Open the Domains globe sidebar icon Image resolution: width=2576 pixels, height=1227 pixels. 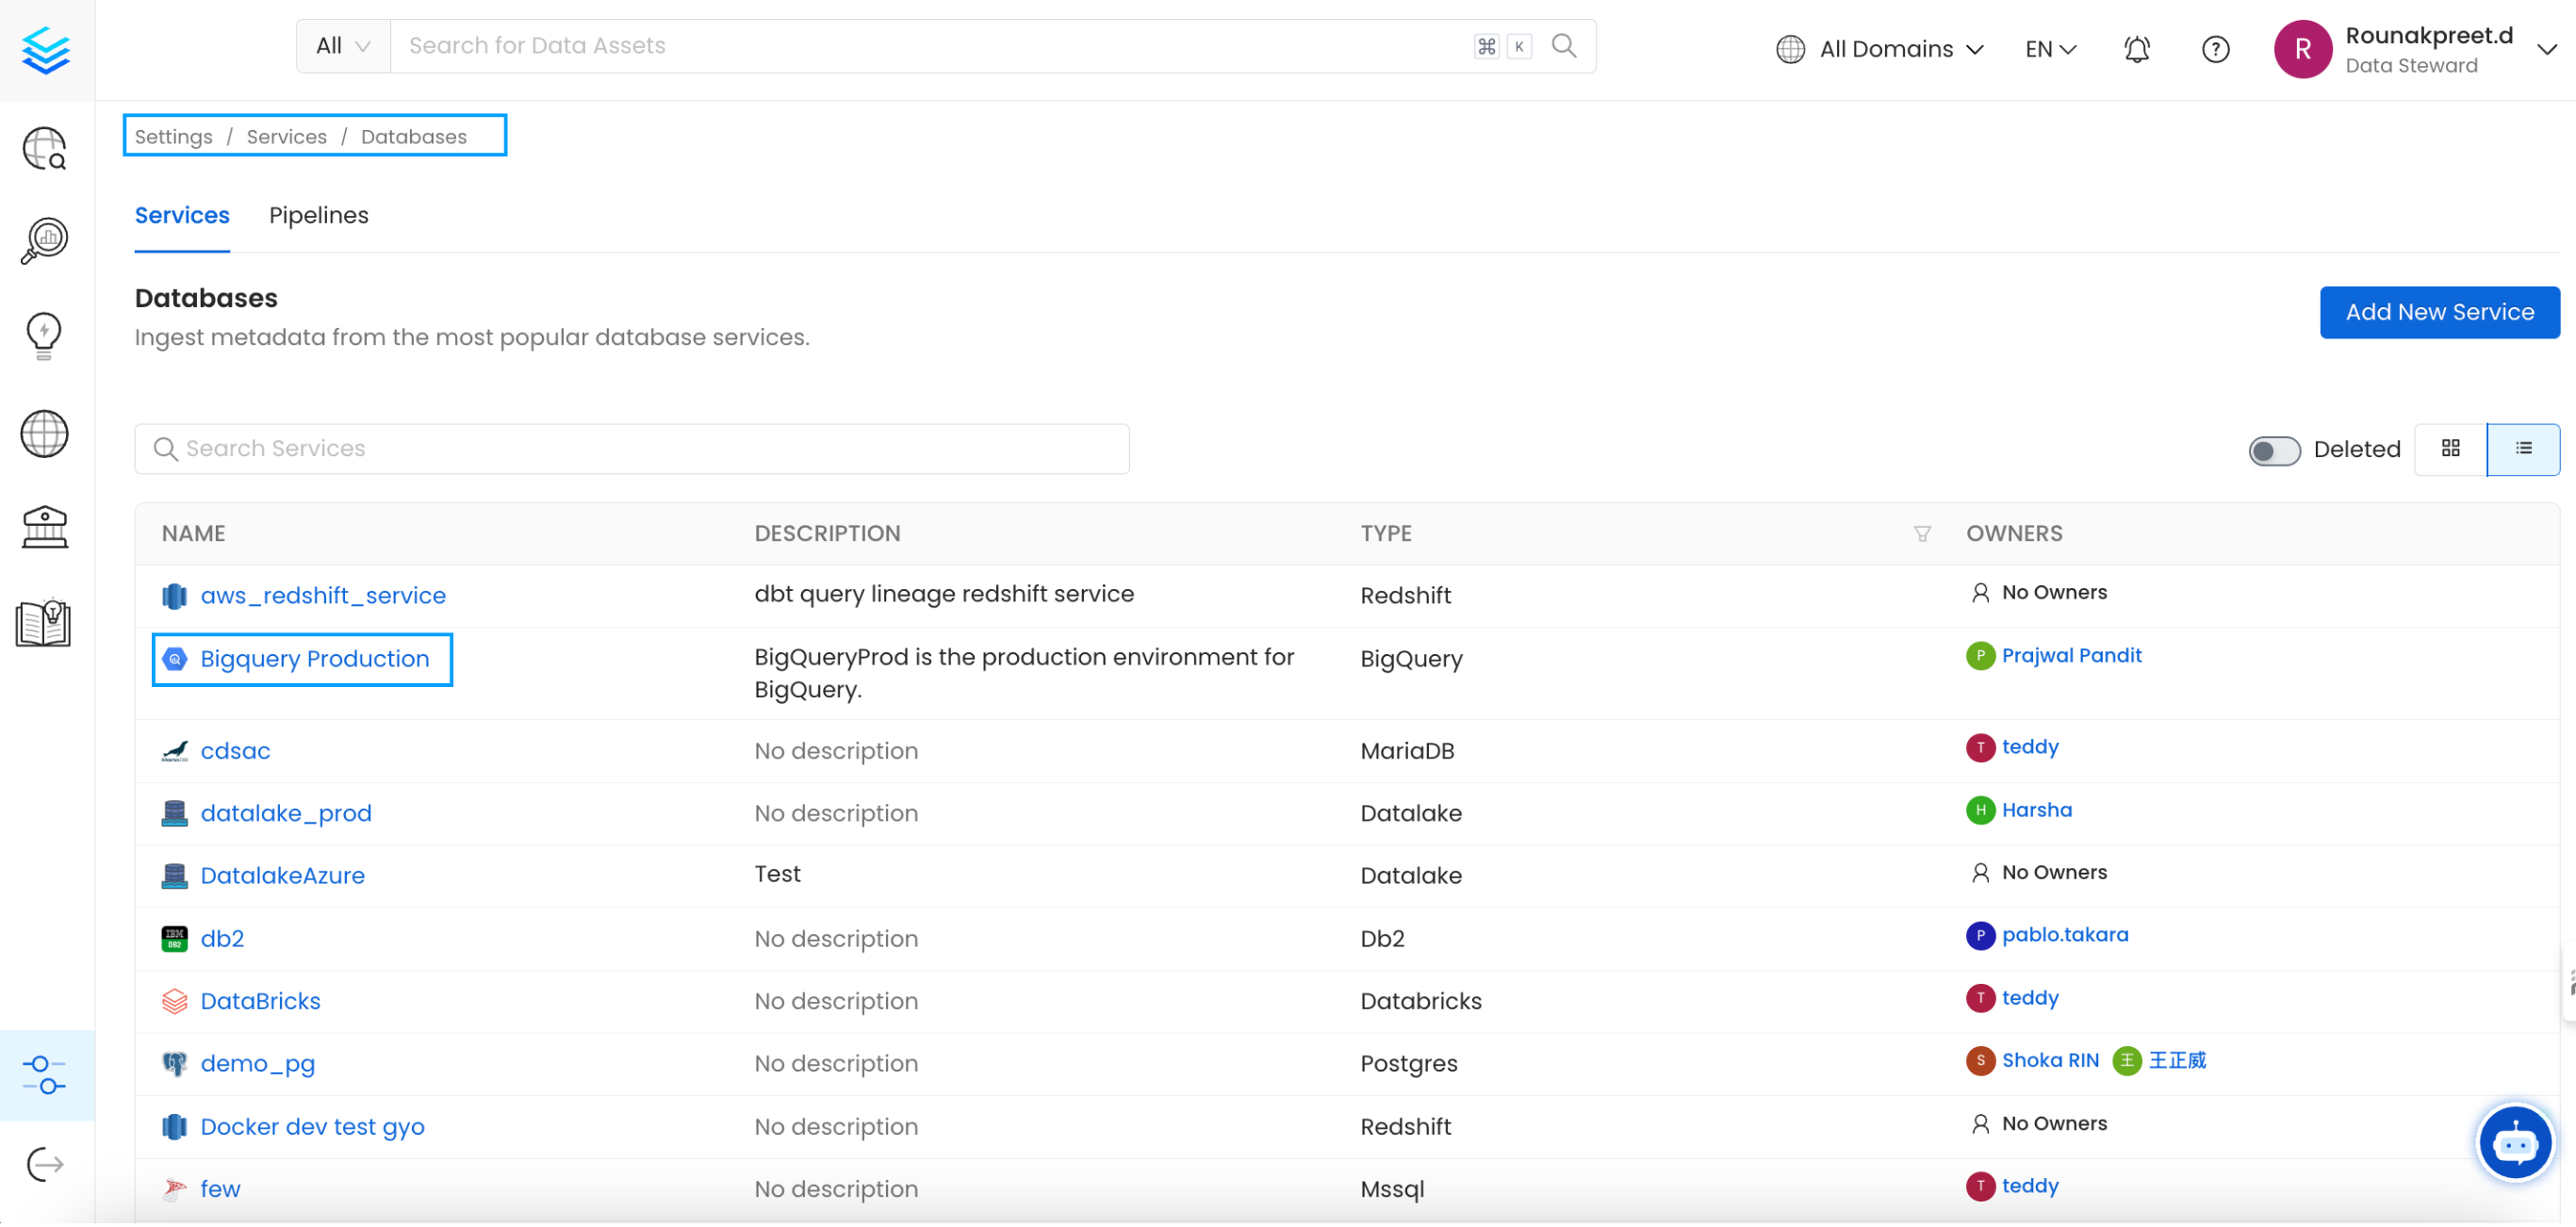(45, 434)
